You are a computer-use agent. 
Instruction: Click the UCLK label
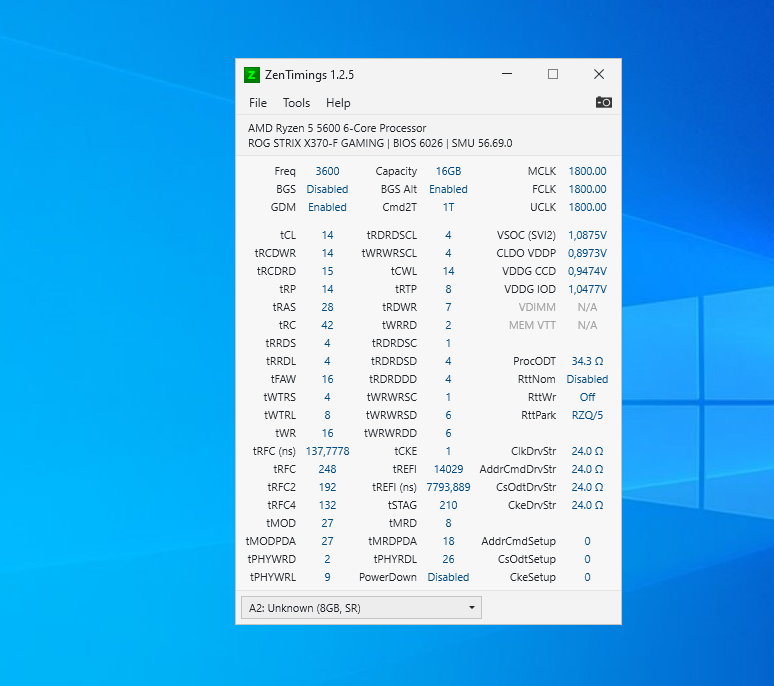pyautogui.click(x=543, y=207)
